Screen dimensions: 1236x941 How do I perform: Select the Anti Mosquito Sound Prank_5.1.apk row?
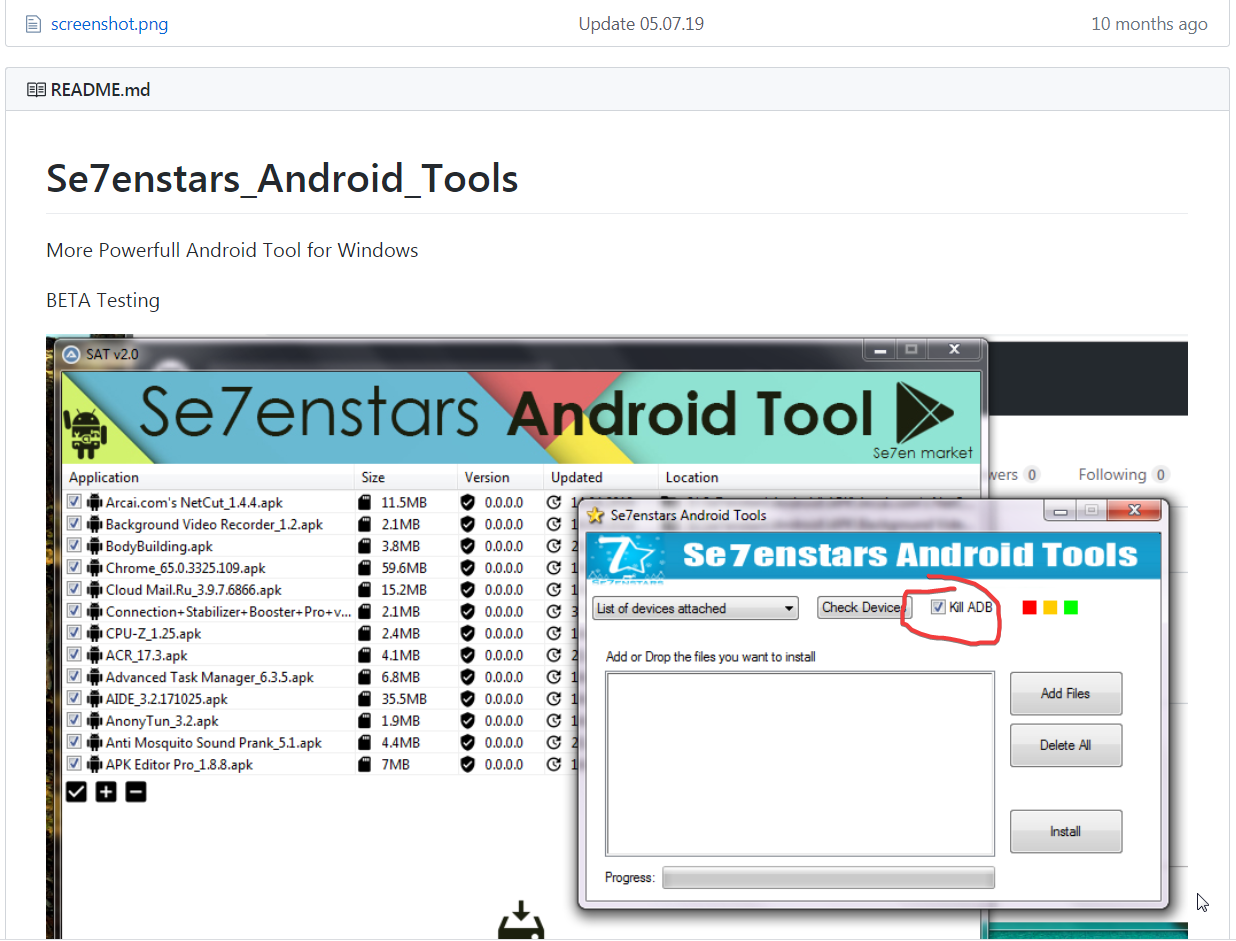click(321, 742)
